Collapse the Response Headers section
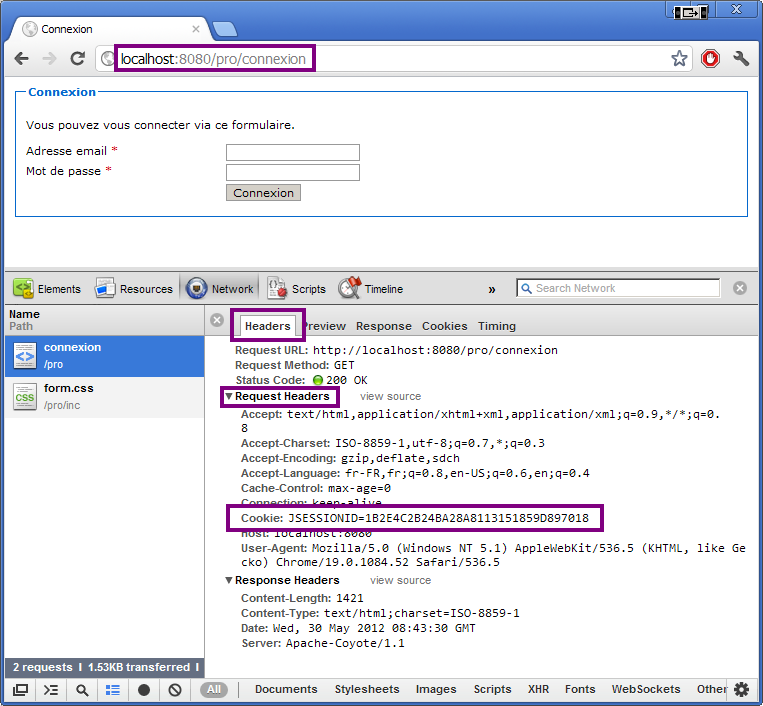Viewport: 763px width, 706px height. pos(228,581)
